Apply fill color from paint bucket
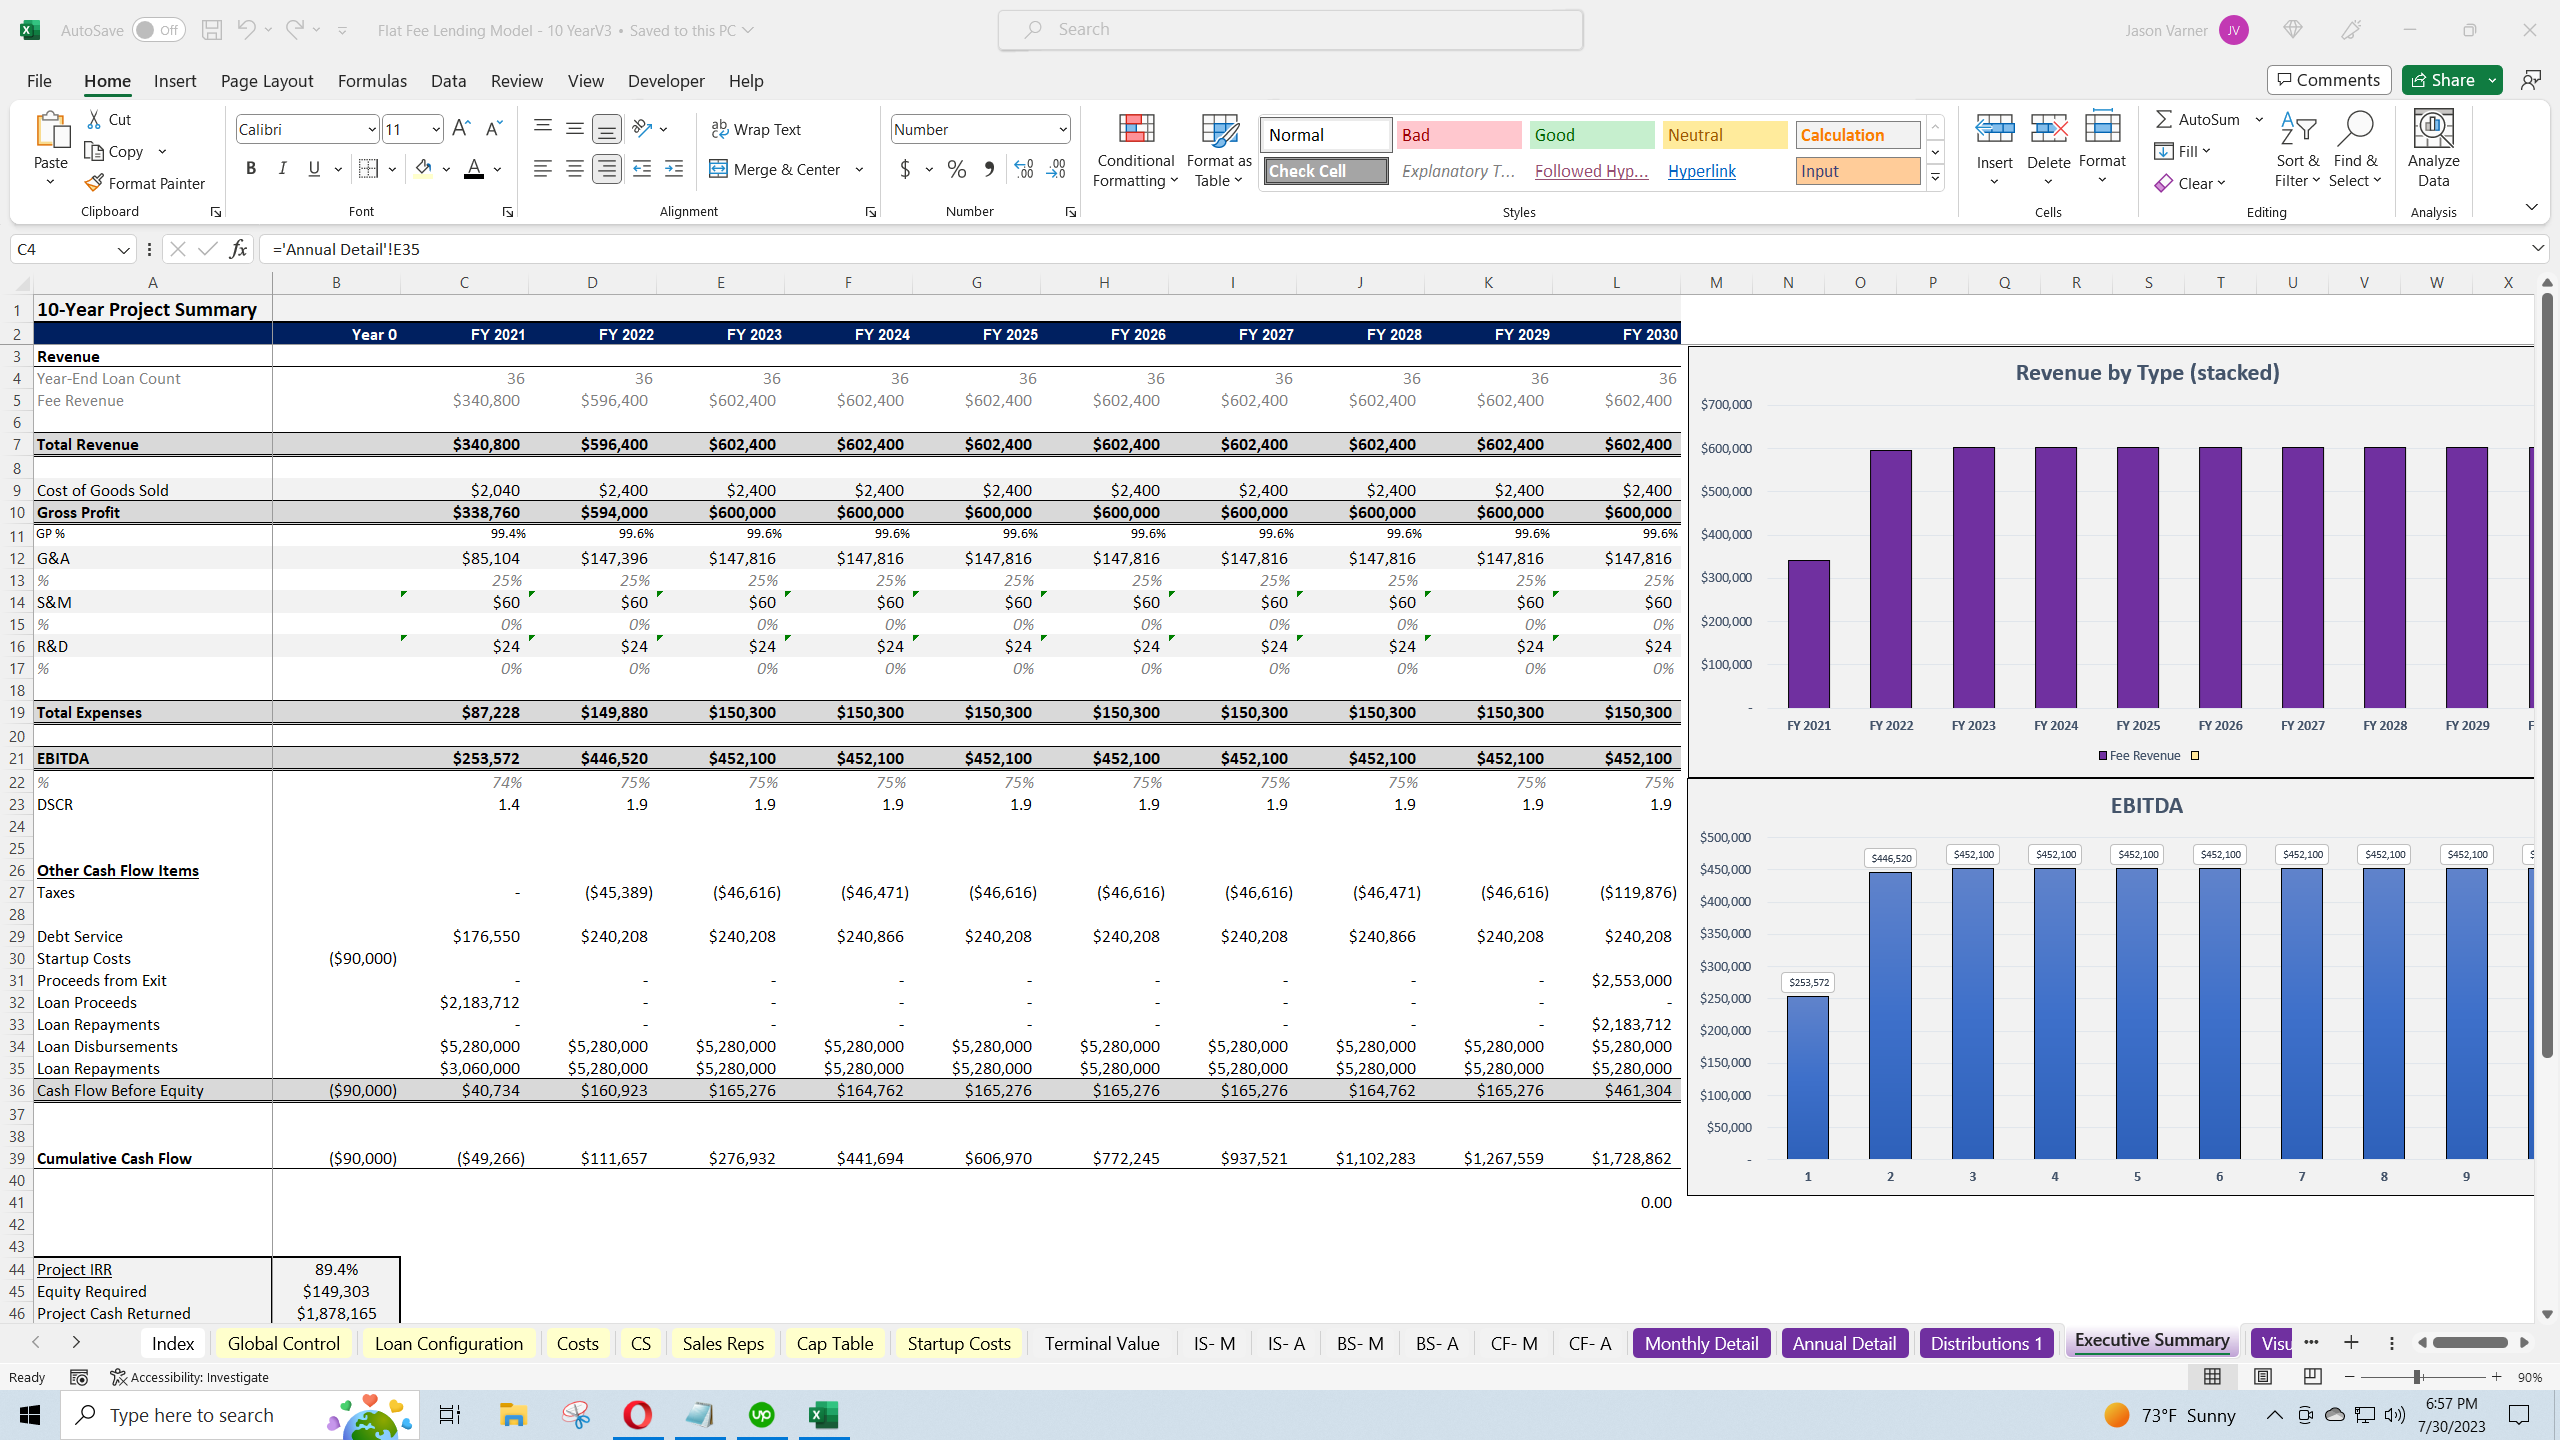Image resolution: width=2560 pixels, height=1440 pixels. click(424, 169)
